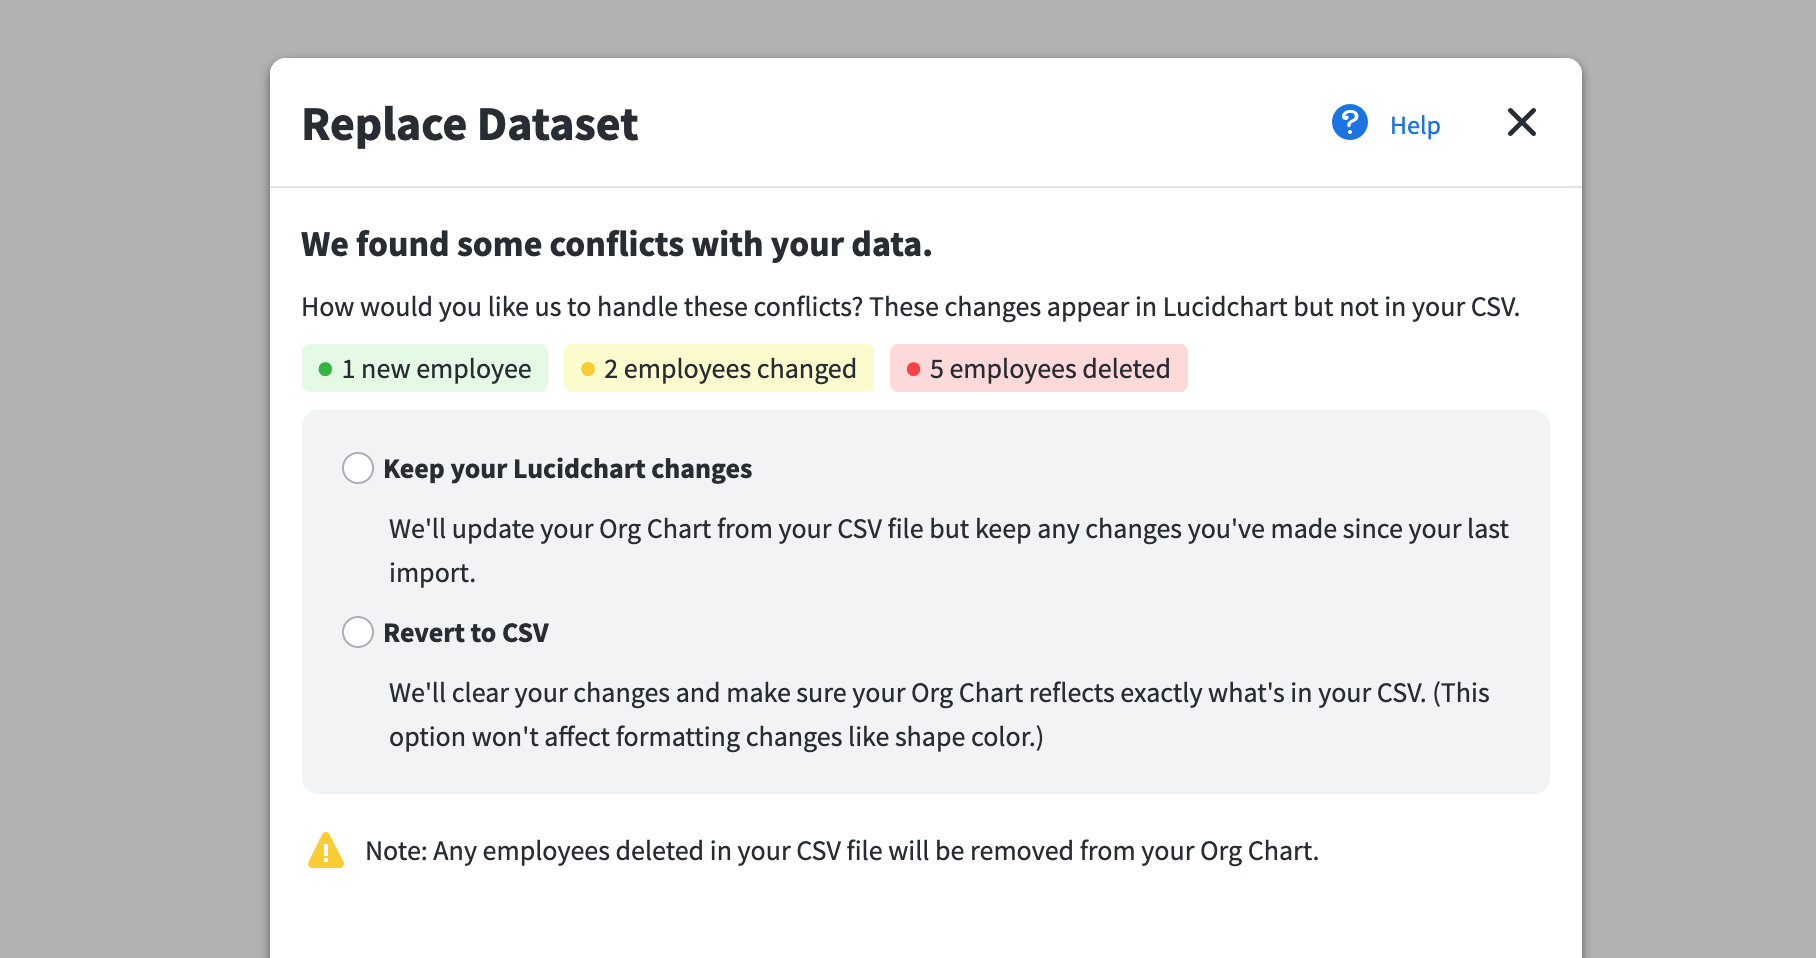This screenshot has height=958, width=1816.
Task: Click the red dot in employees deleted badge
Action: pyautogui.click(x=913, y=369)
